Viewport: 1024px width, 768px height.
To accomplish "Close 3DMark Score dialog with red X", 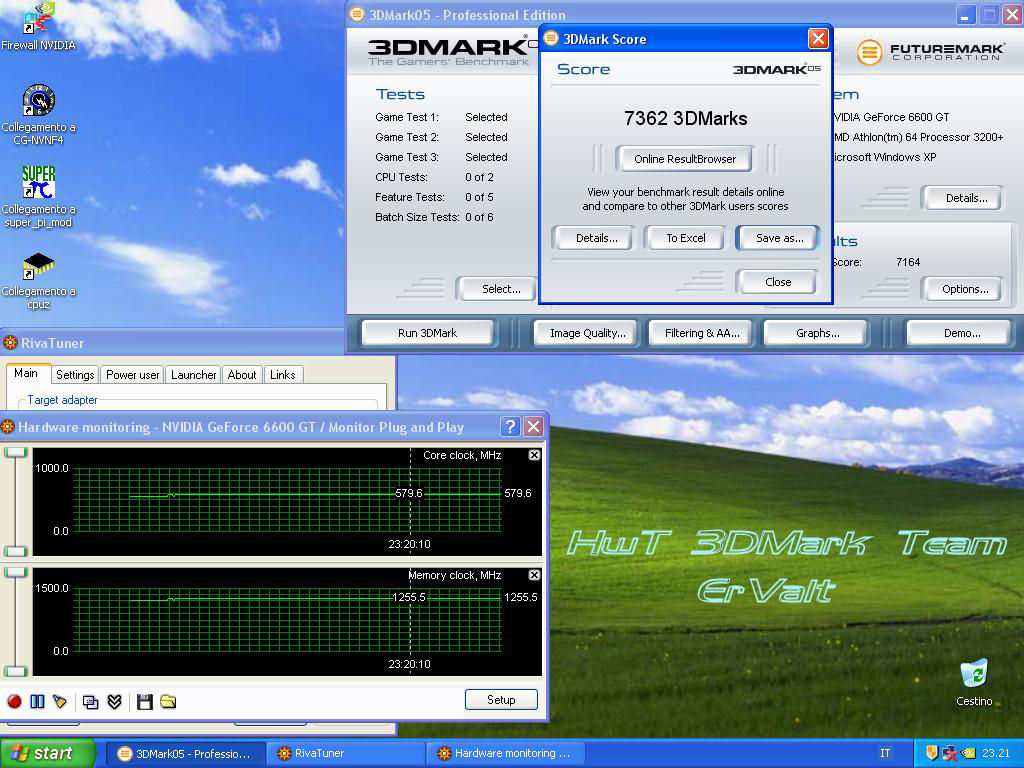I will 818,39.
